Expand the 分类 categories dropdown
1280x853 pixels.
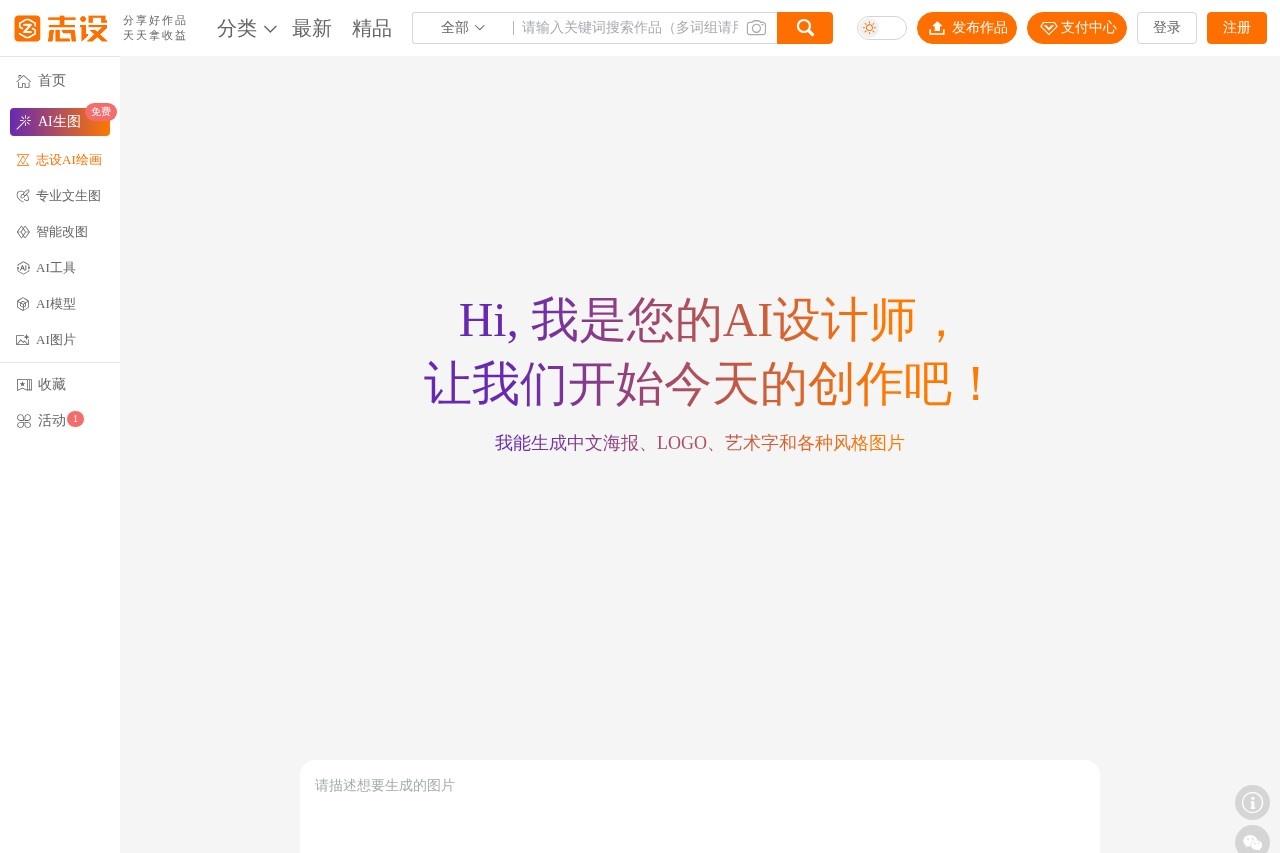click(x=246, y=28)
